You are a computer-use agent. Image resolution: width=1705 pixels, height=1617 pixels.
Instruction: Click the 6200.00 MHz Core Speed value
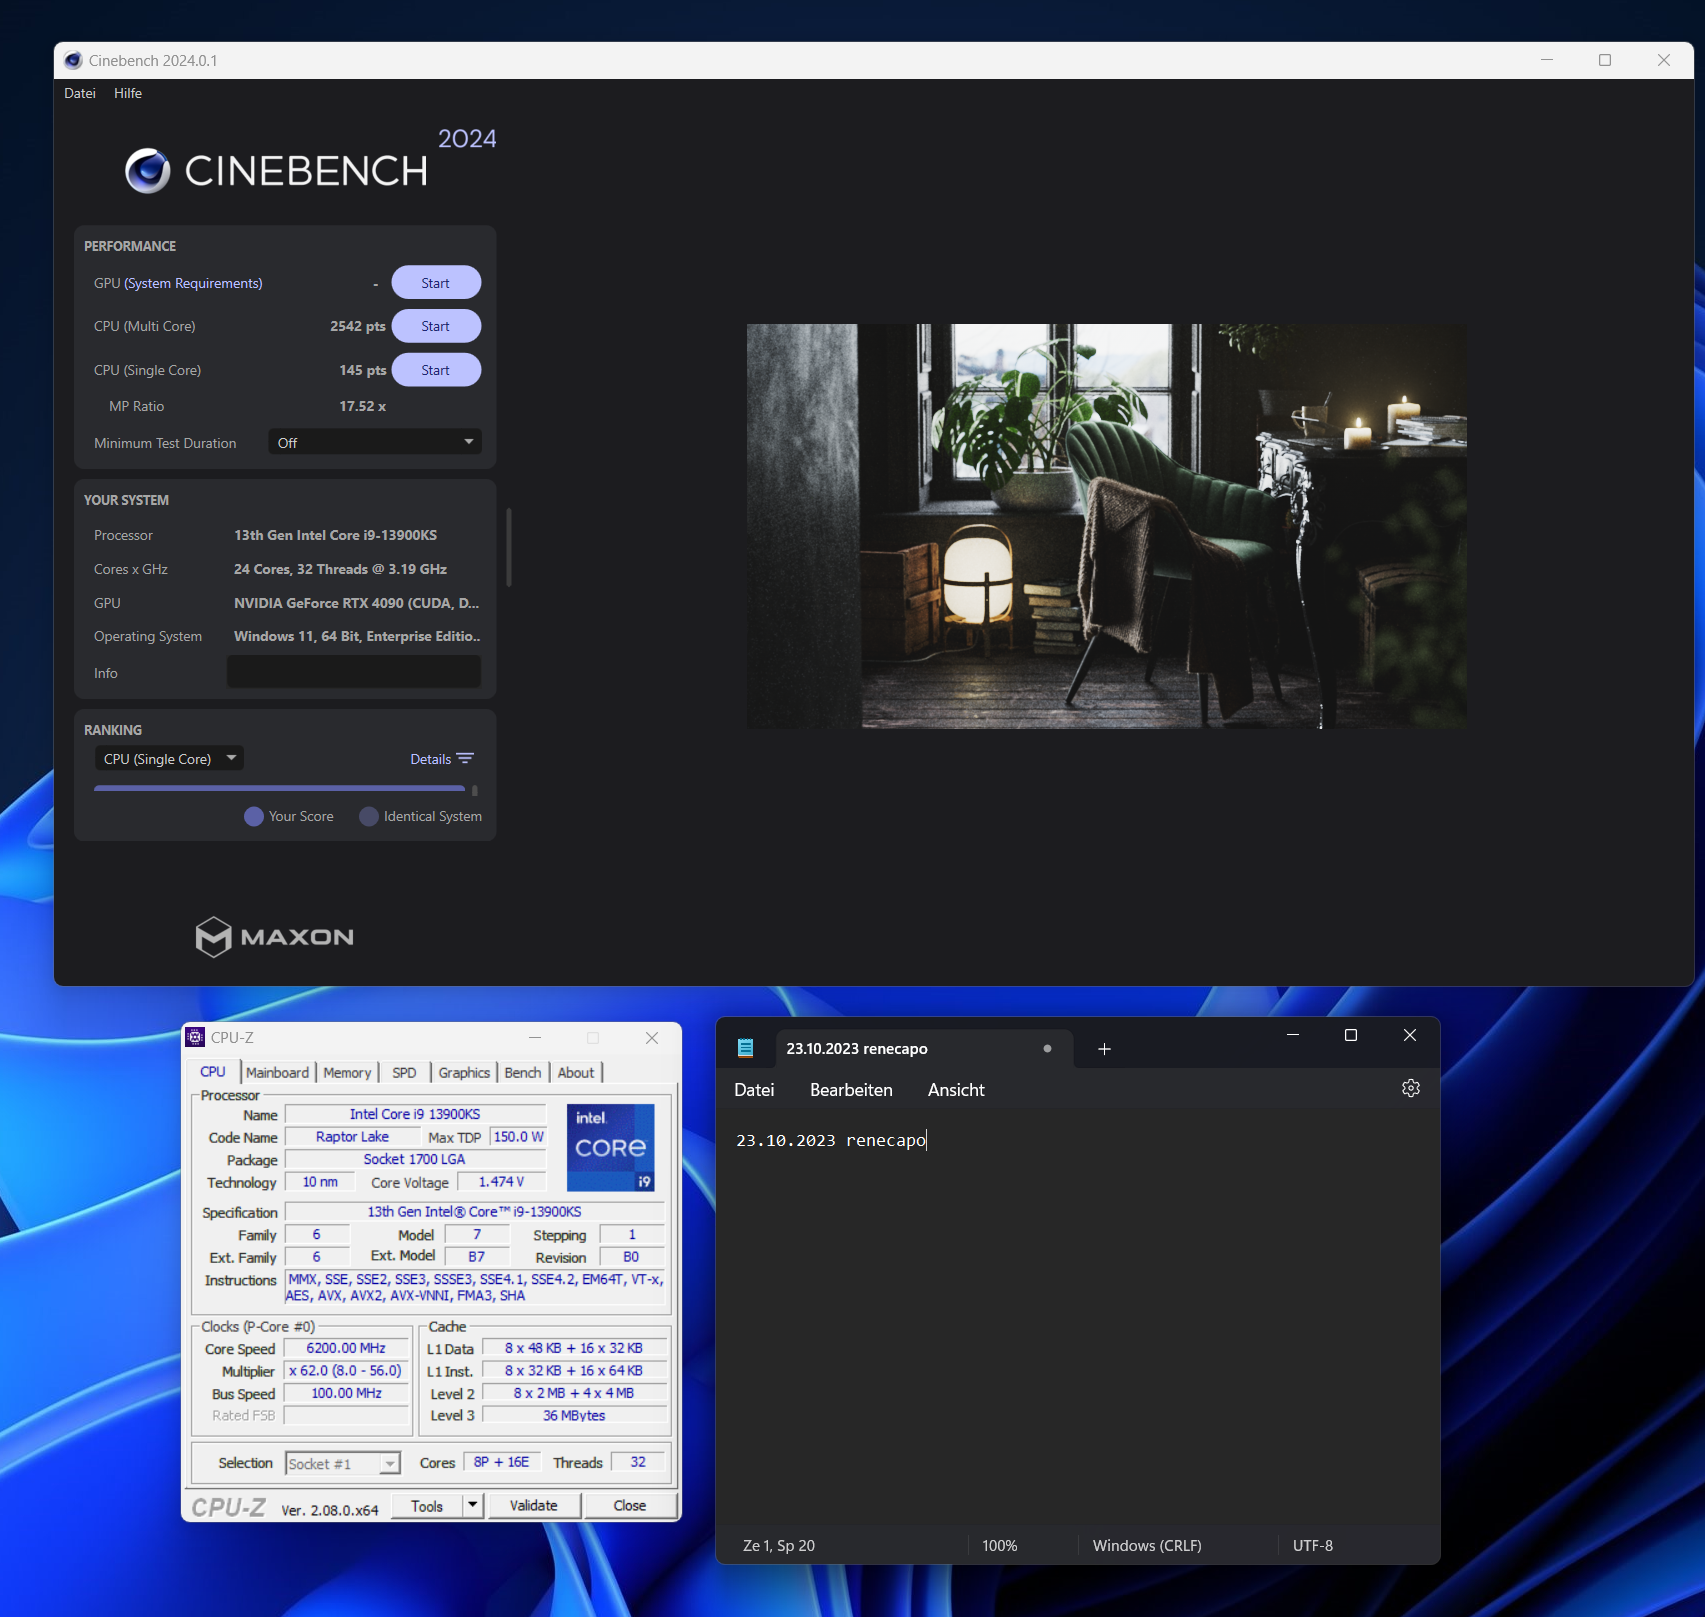tap(346, 1349)
